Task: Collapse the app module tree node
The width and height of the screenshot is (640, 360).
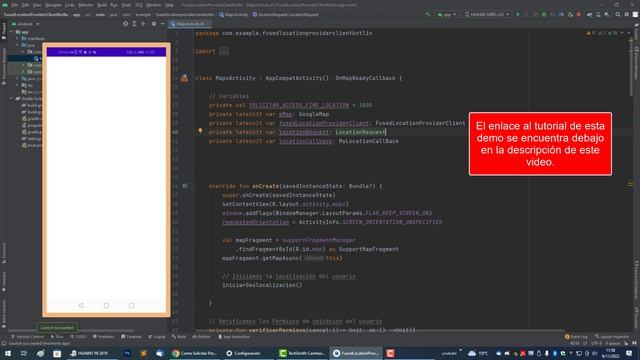Action: coord(12,32)
